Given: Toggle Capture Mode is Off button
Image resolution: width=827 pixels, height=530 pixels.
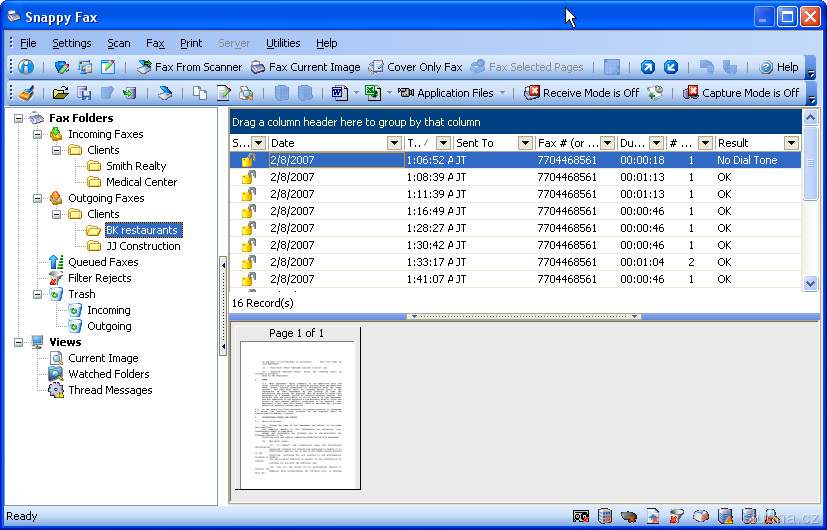Looking at the screenshot, I should [x=741, y=93].
